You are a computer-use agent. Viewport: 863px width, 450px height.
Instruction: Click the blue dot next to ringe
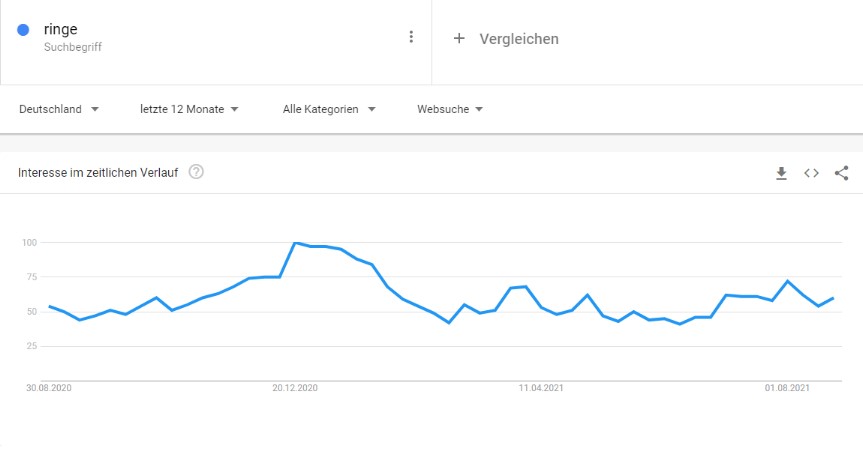click(23, 30)
